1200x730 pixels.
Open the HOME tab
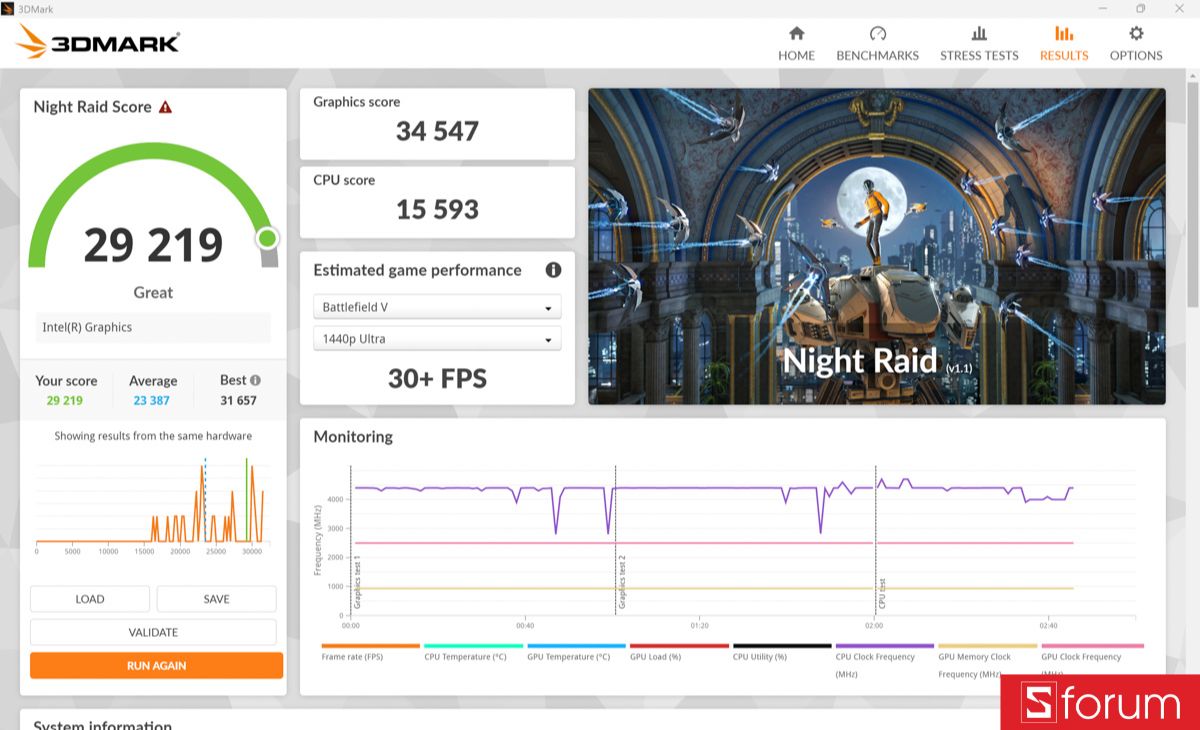point(796,43)
